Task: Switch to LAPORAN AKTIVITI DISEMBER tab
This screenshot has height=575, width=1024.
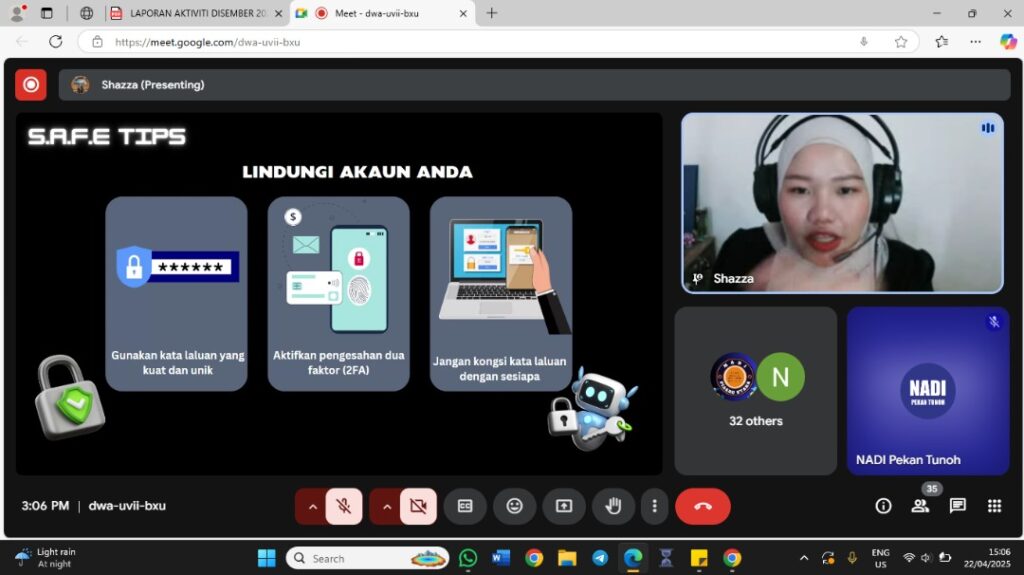Action: (x=190, y=13)
